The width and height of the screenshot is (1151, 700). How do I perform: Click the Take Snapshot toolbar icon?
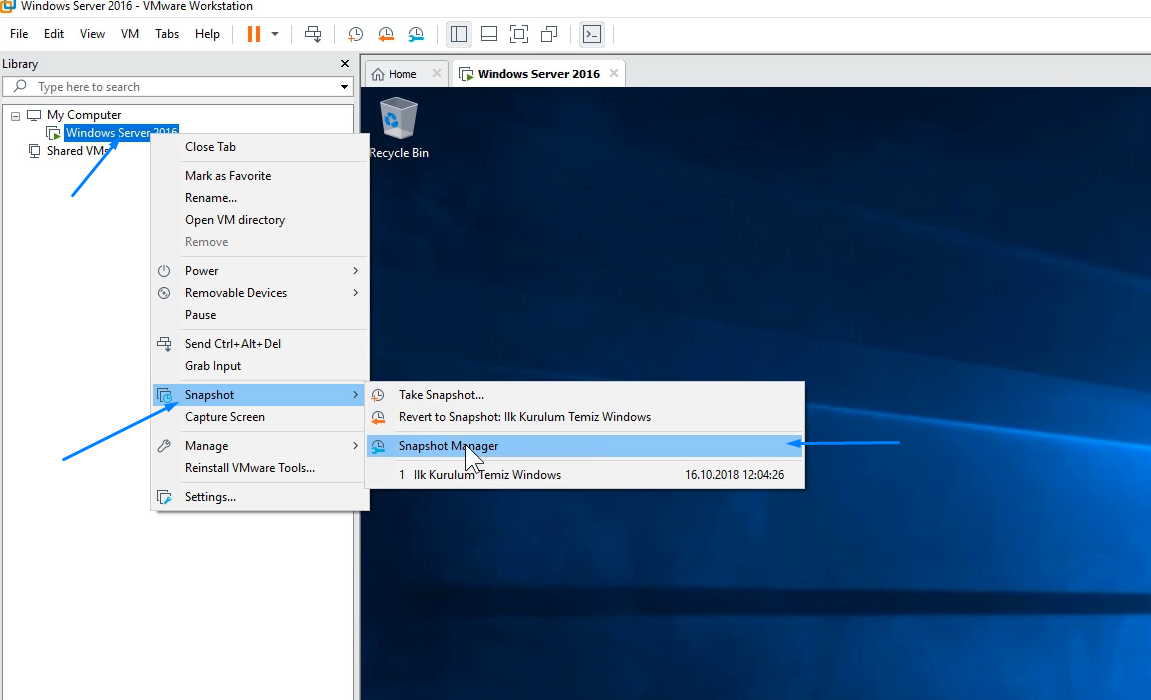356,34
